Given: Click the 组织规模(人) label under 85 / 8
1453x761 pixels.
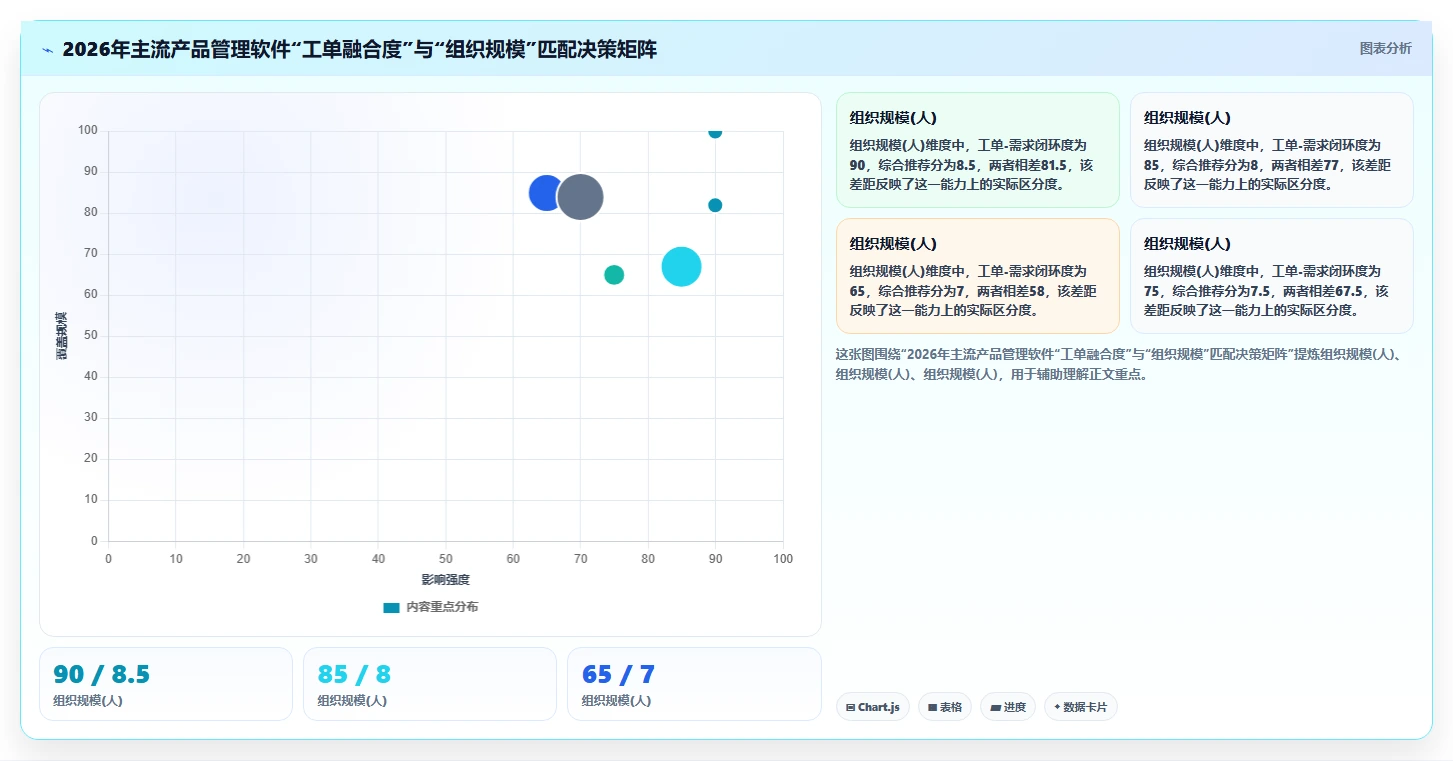Looking at the screenshot, I should pyautogui.click(x=352, y=701).
